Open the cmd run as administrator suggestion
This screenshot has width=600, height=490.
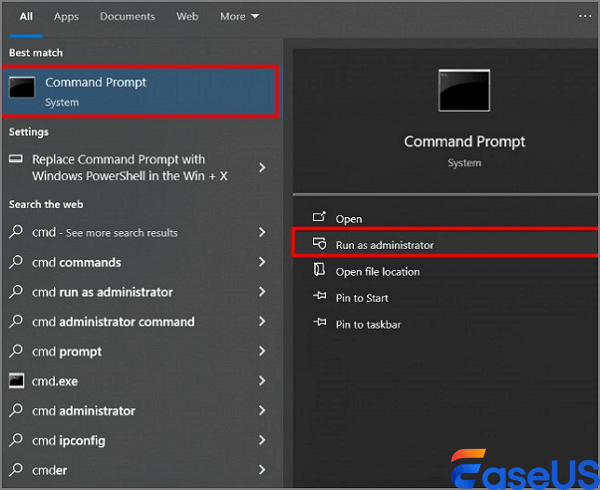[x=102, y=292]
